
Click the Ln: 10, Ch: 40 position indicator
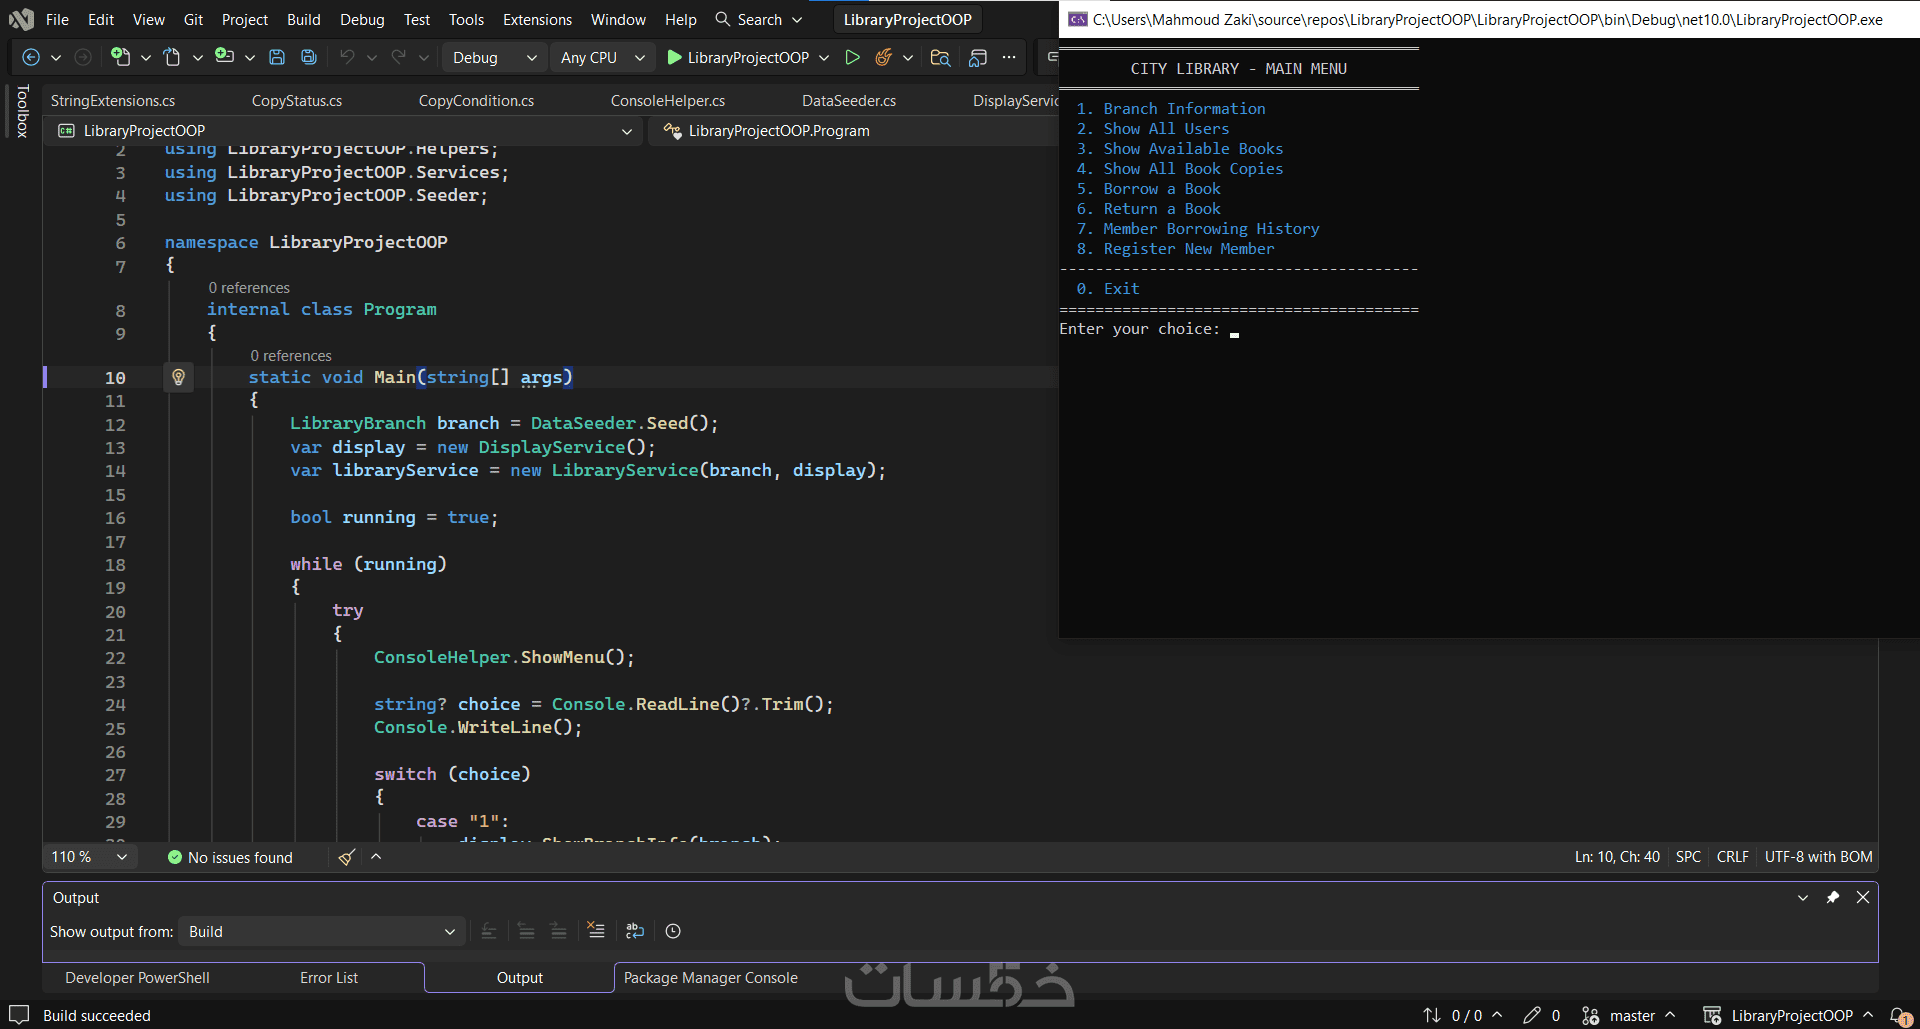[1617, 857]
